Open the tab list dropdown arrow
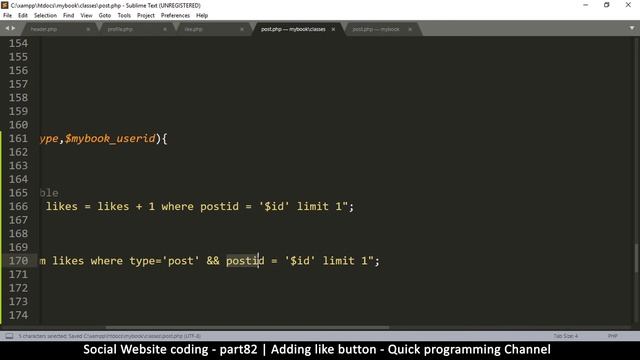 point(632,28)
